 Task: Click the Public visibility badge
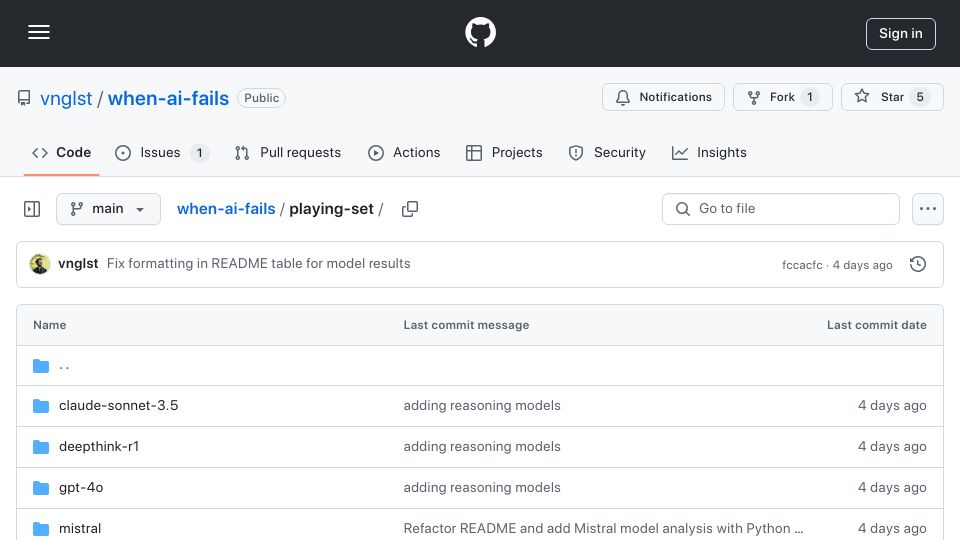pyautogui.click(x=261, y=98)
